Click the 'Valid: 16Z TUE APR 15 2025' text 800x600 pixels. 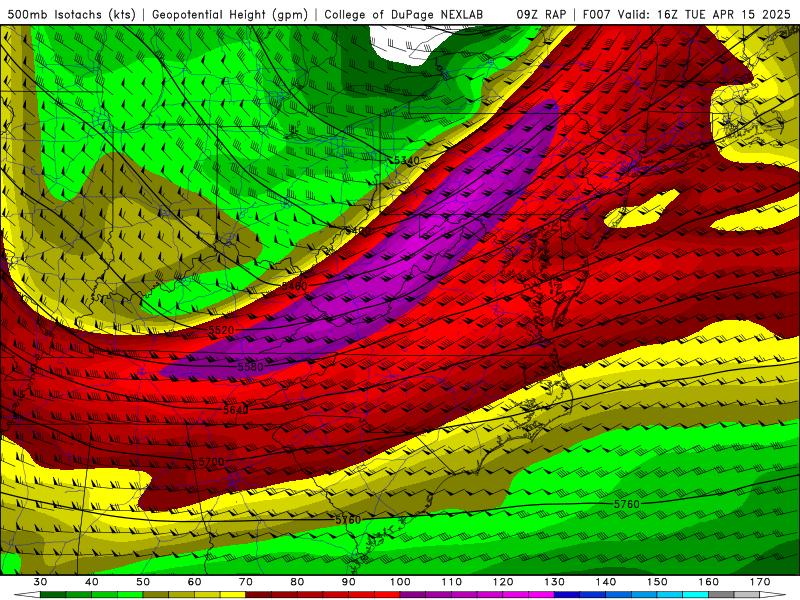click(x=704, y=15)
